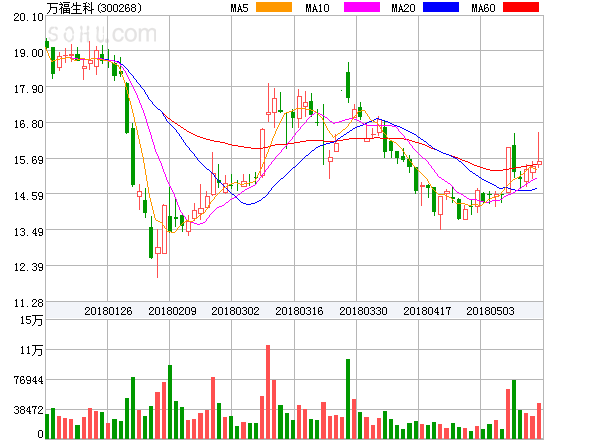Click the MA60 legend label
The width and height of the screenshot is (600, 440).
[483, 8]
